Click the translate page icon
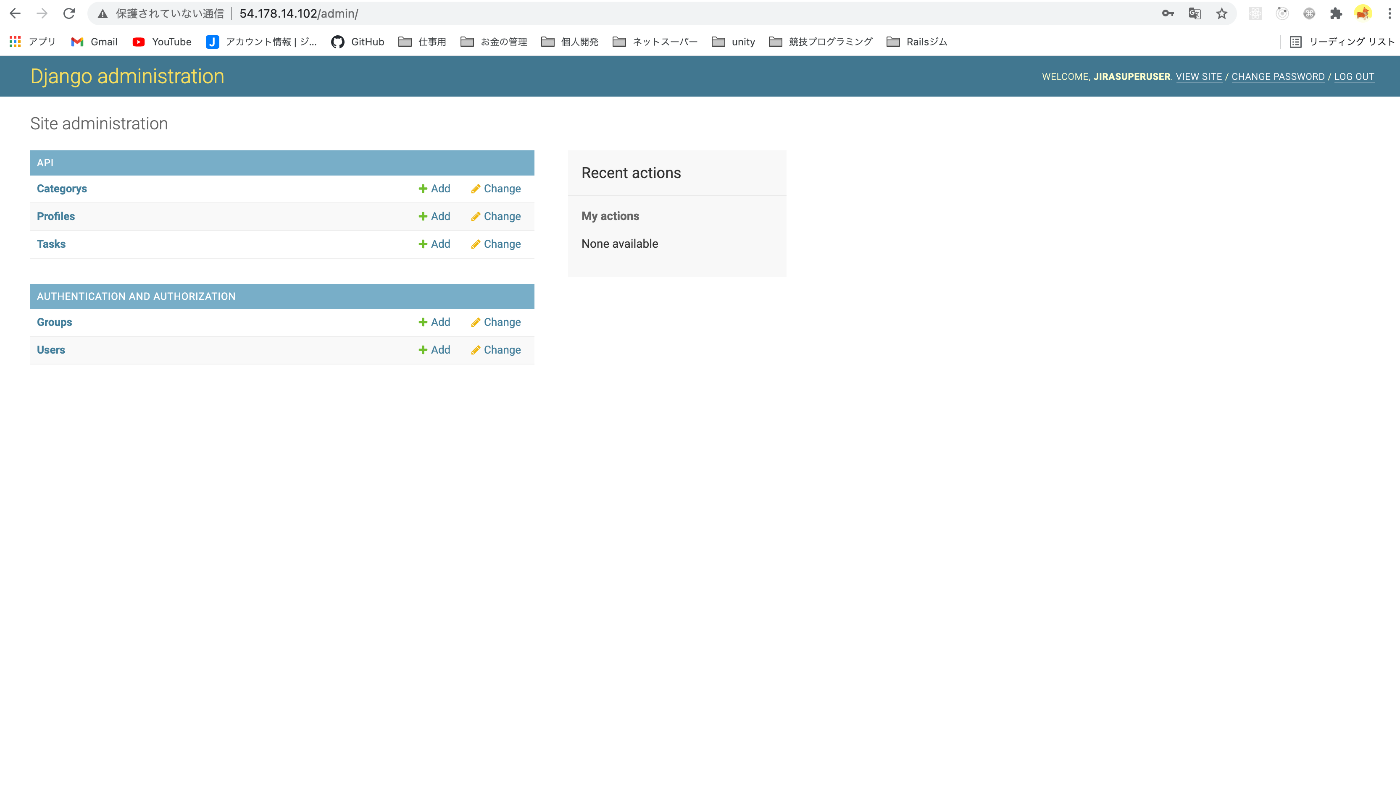 (x=1195, y=14)
